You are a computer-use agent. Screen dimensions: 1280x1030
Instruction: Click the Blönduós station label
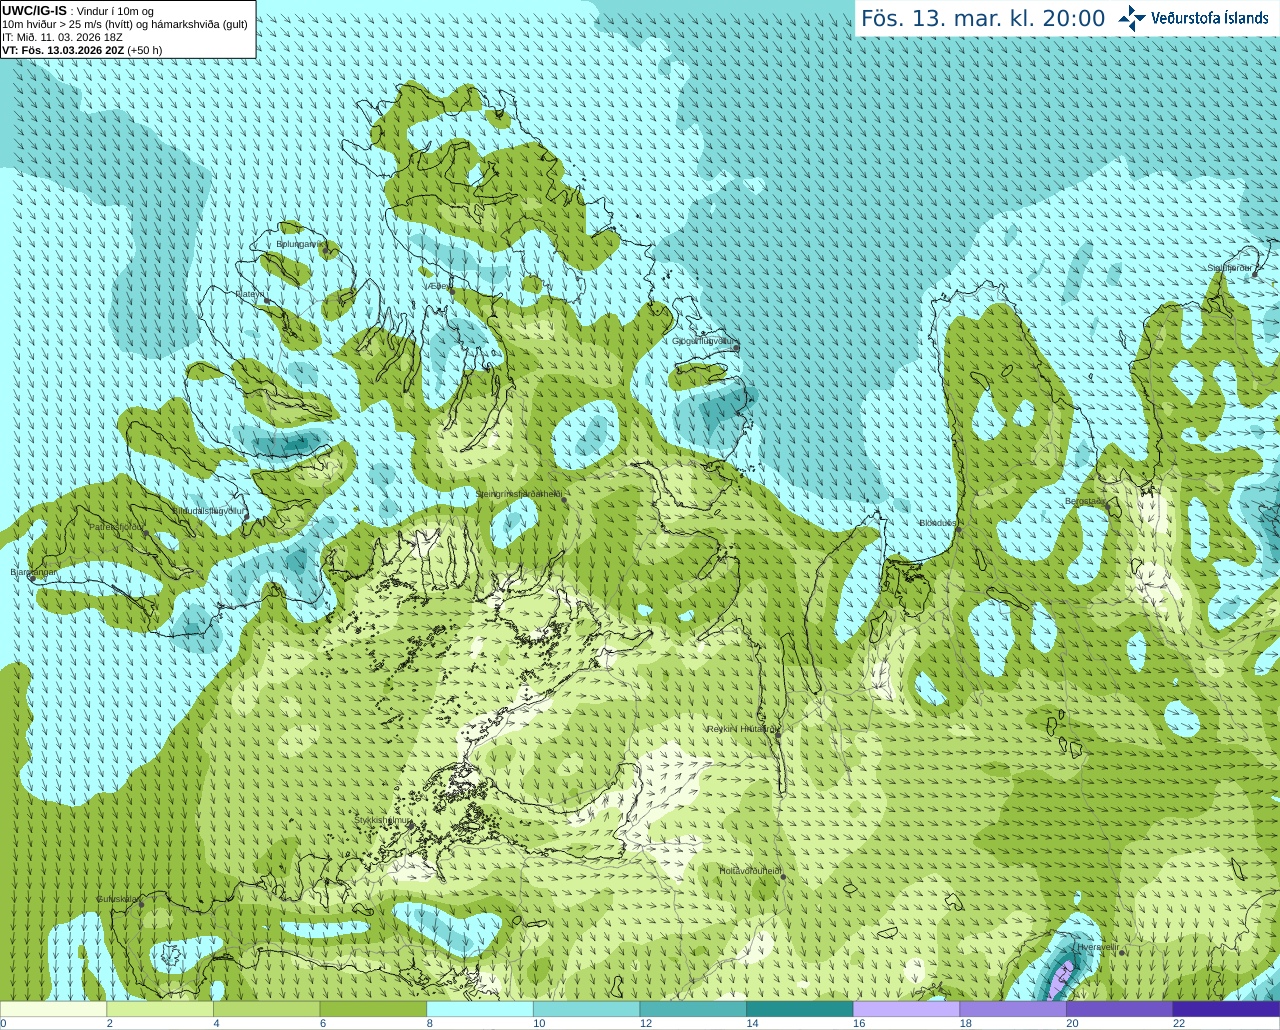938,523
